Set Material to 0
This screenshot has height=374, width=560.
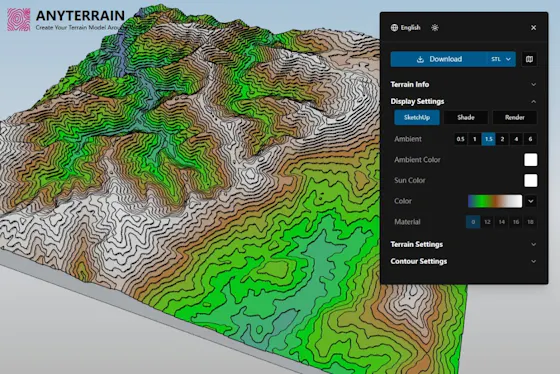tap(473, 222)
